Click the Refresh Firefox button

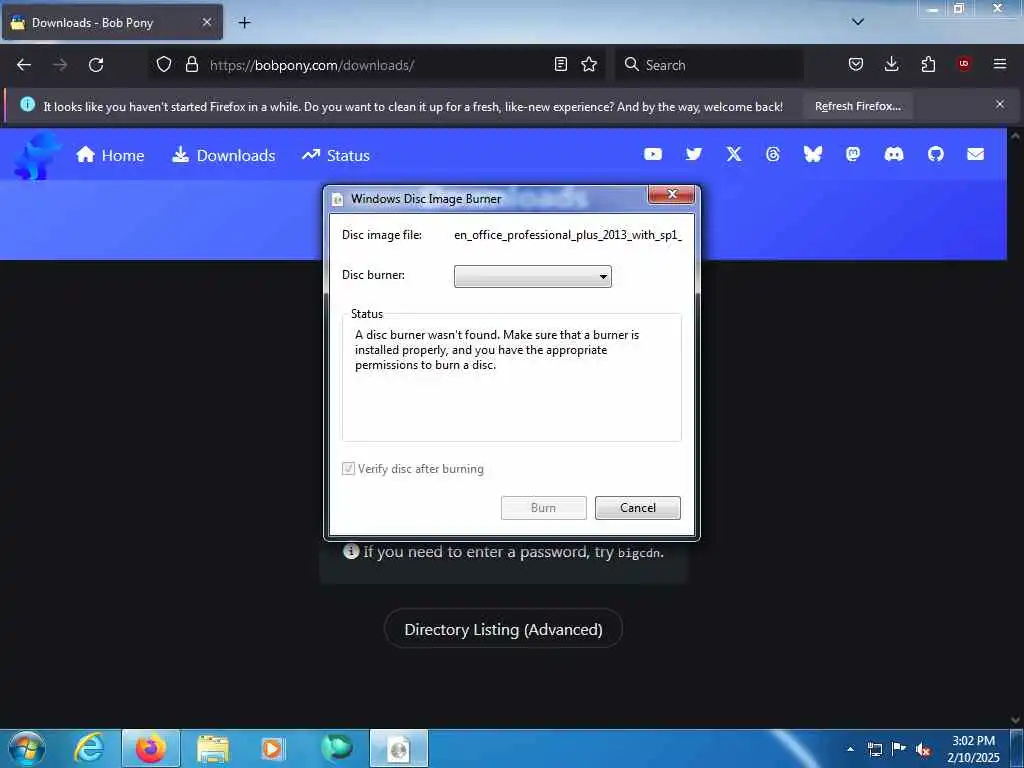coord(857,106)
